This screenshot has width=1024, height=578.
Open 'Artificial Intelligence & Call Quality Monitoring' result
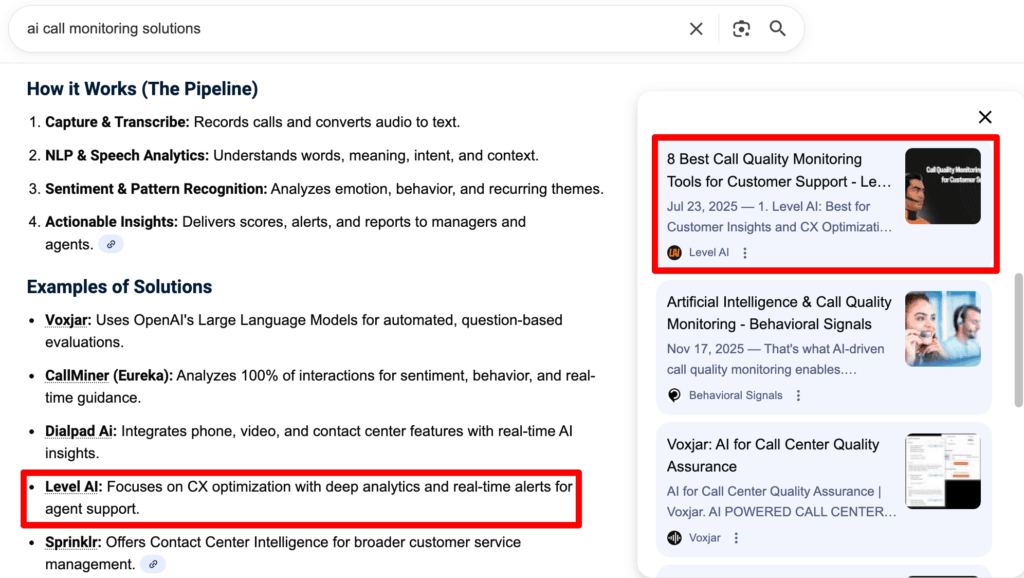[778, 313]
